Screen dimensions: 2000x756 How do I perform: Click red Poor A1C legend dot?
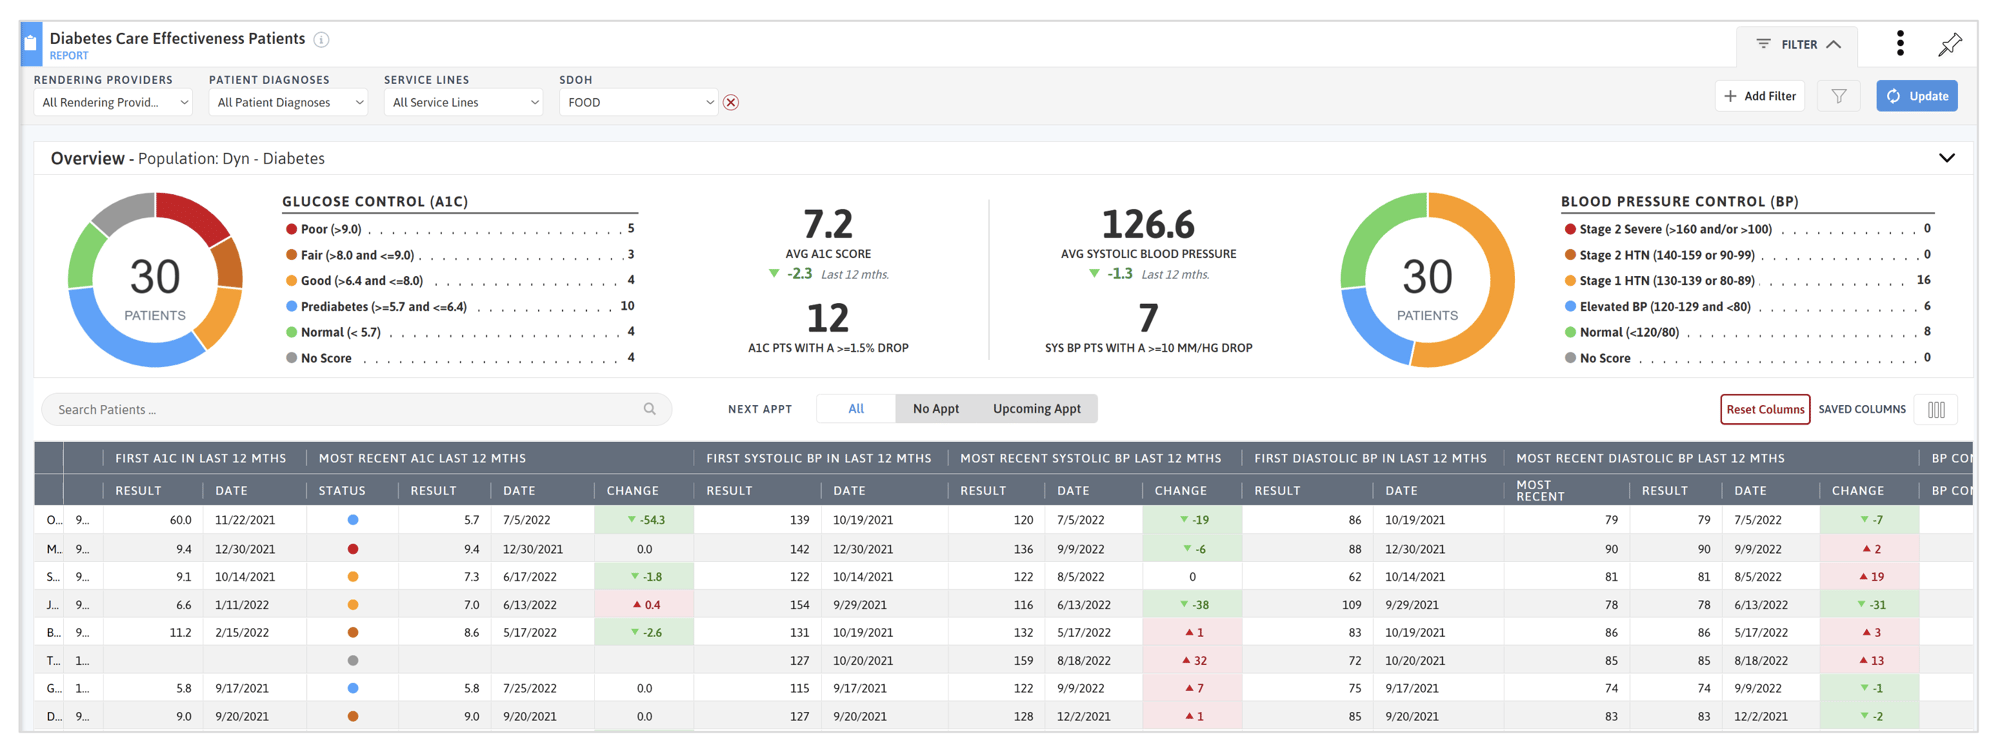click(292, 229)
